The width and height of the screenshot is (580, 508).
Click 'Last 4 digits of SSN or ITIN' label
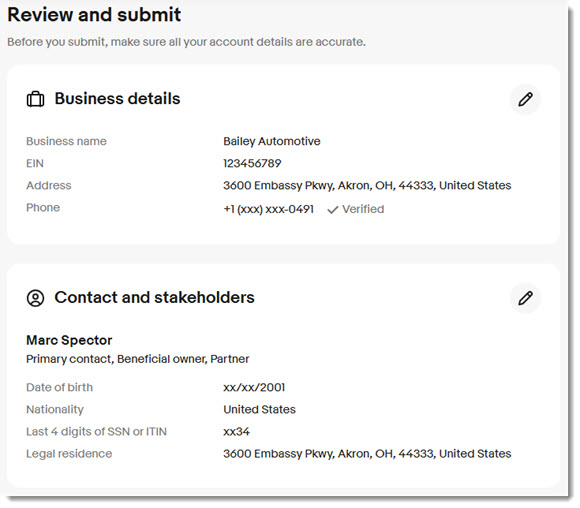coord(97,432)
